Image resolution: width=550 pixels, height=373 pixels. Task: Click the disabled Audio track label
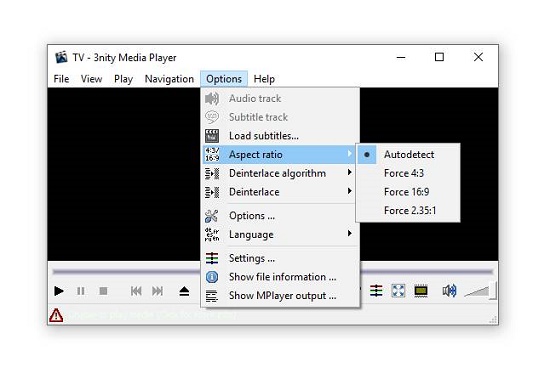click(255, 99)
